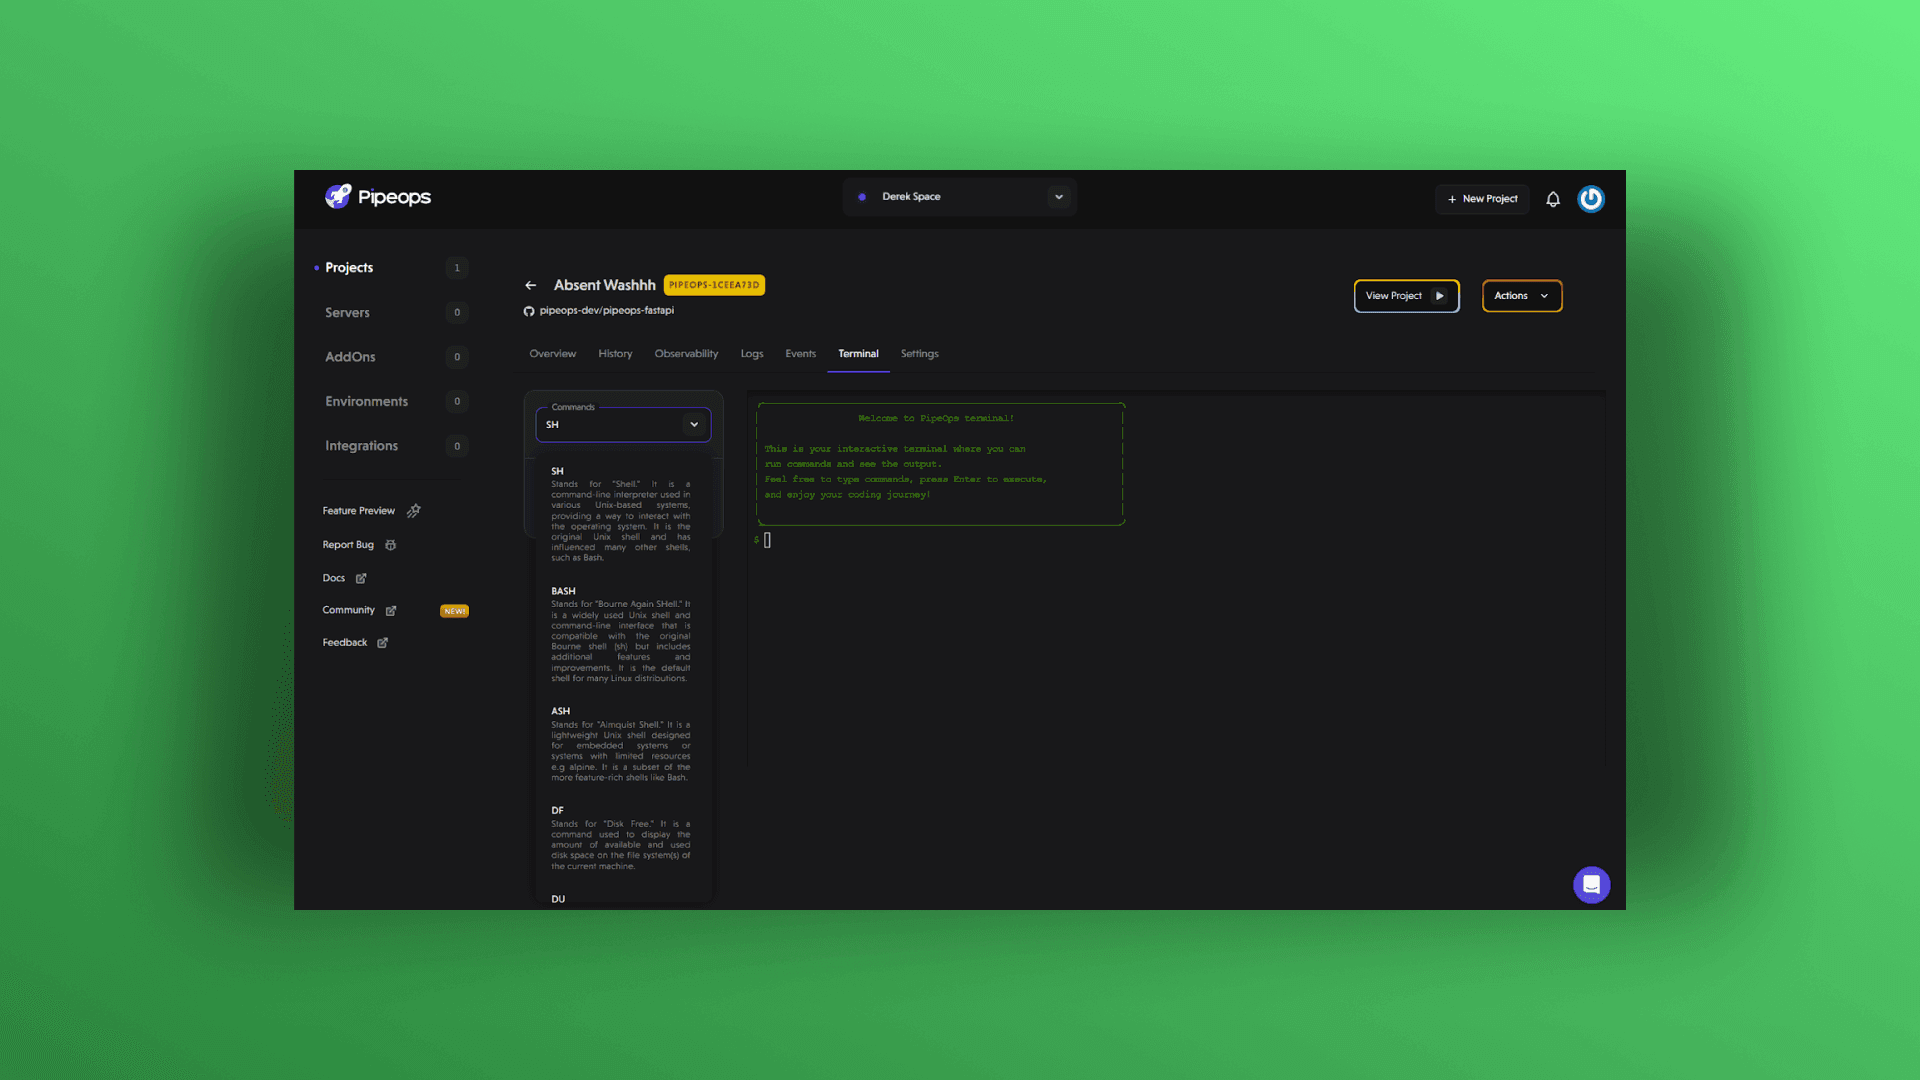Collapse the Commands SH dropdown
This screenshot has width=1920, height=1080.
tap(623, 425)
